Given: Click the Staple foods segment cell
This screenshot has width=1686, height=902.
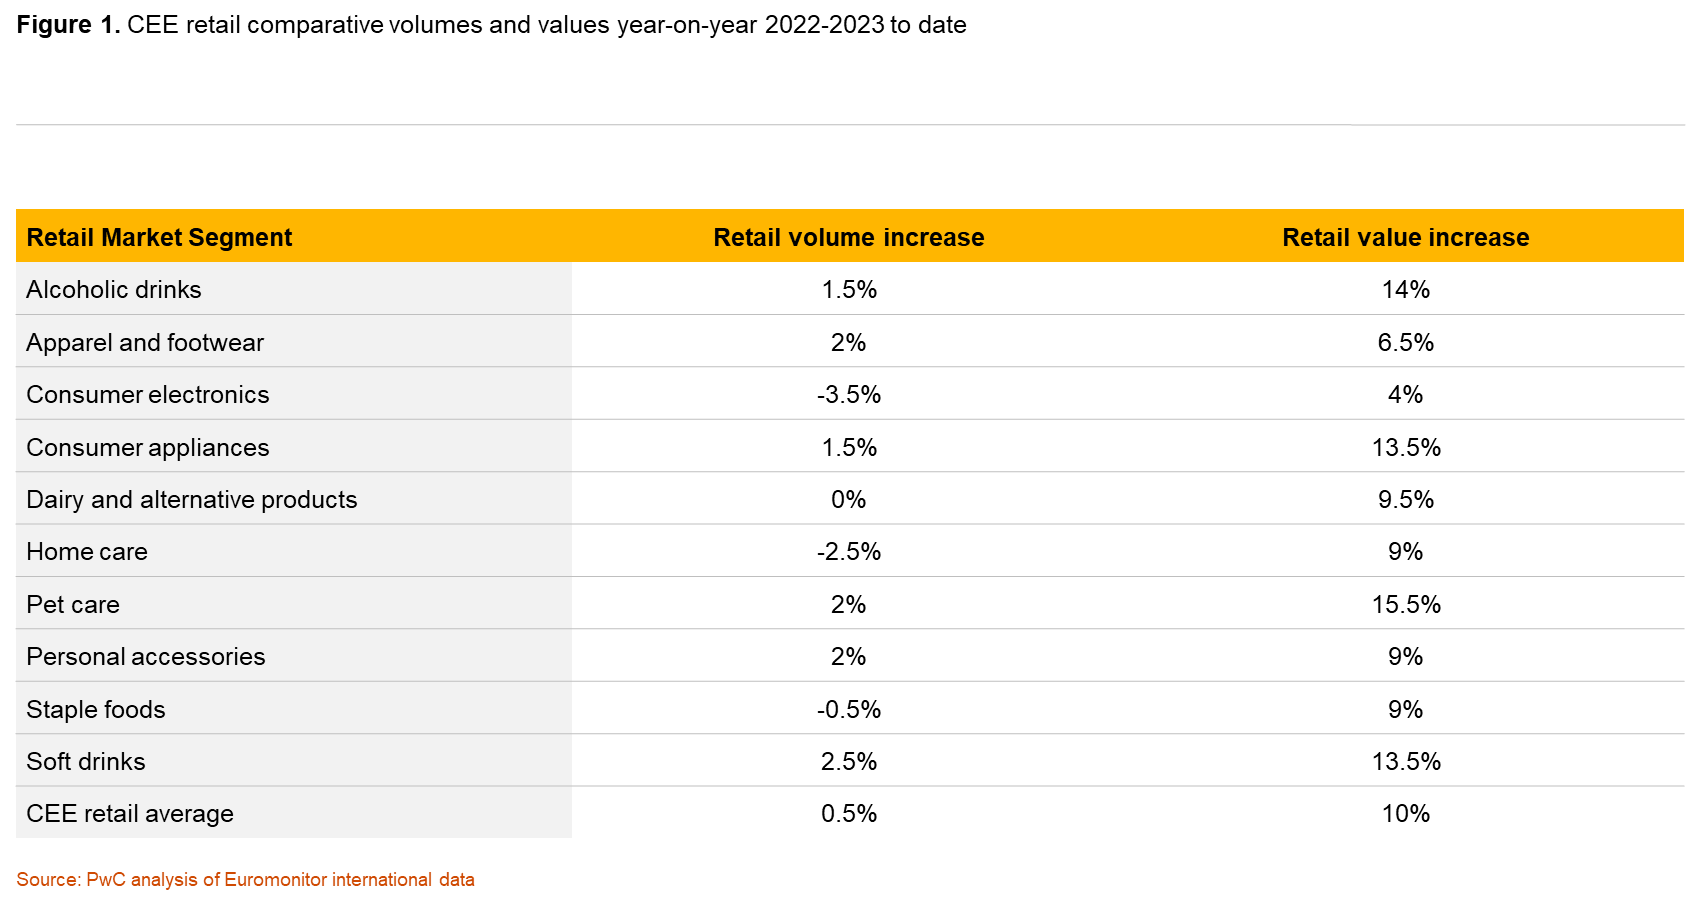Looking at the screenshot, I should pyautogui.click(x=96, y=710).
